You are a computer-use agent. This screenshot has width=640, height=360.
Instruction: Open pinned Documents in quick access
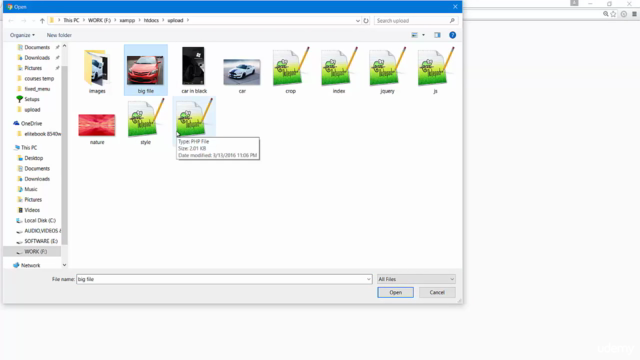pos(37,47)
